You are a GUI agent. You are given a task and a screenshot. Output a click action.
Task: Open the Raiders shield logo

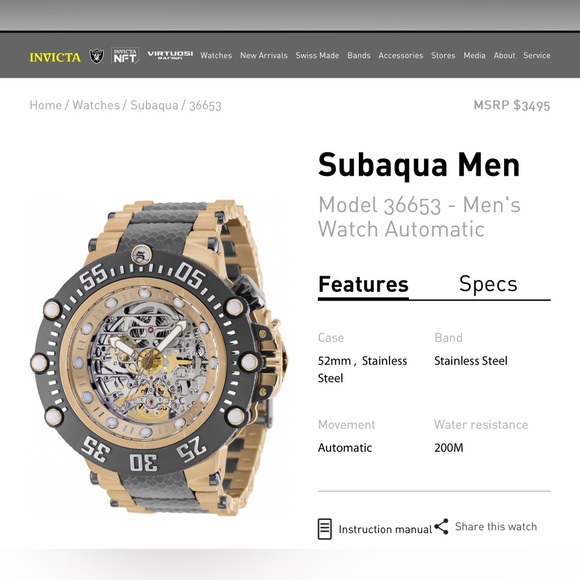click(96, 56)
